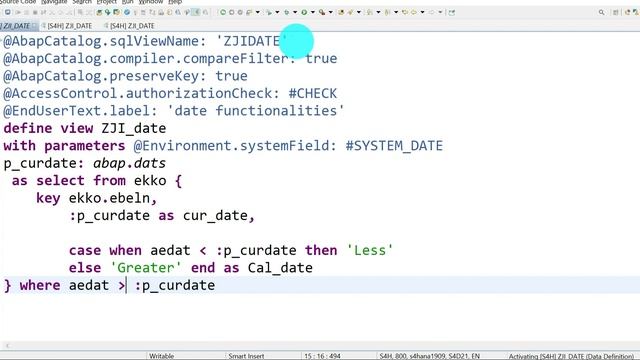This screenshot has width=640, height=360.
Task: Click the yellow back navigation arrow in toolbar
Action: point(405,12)
